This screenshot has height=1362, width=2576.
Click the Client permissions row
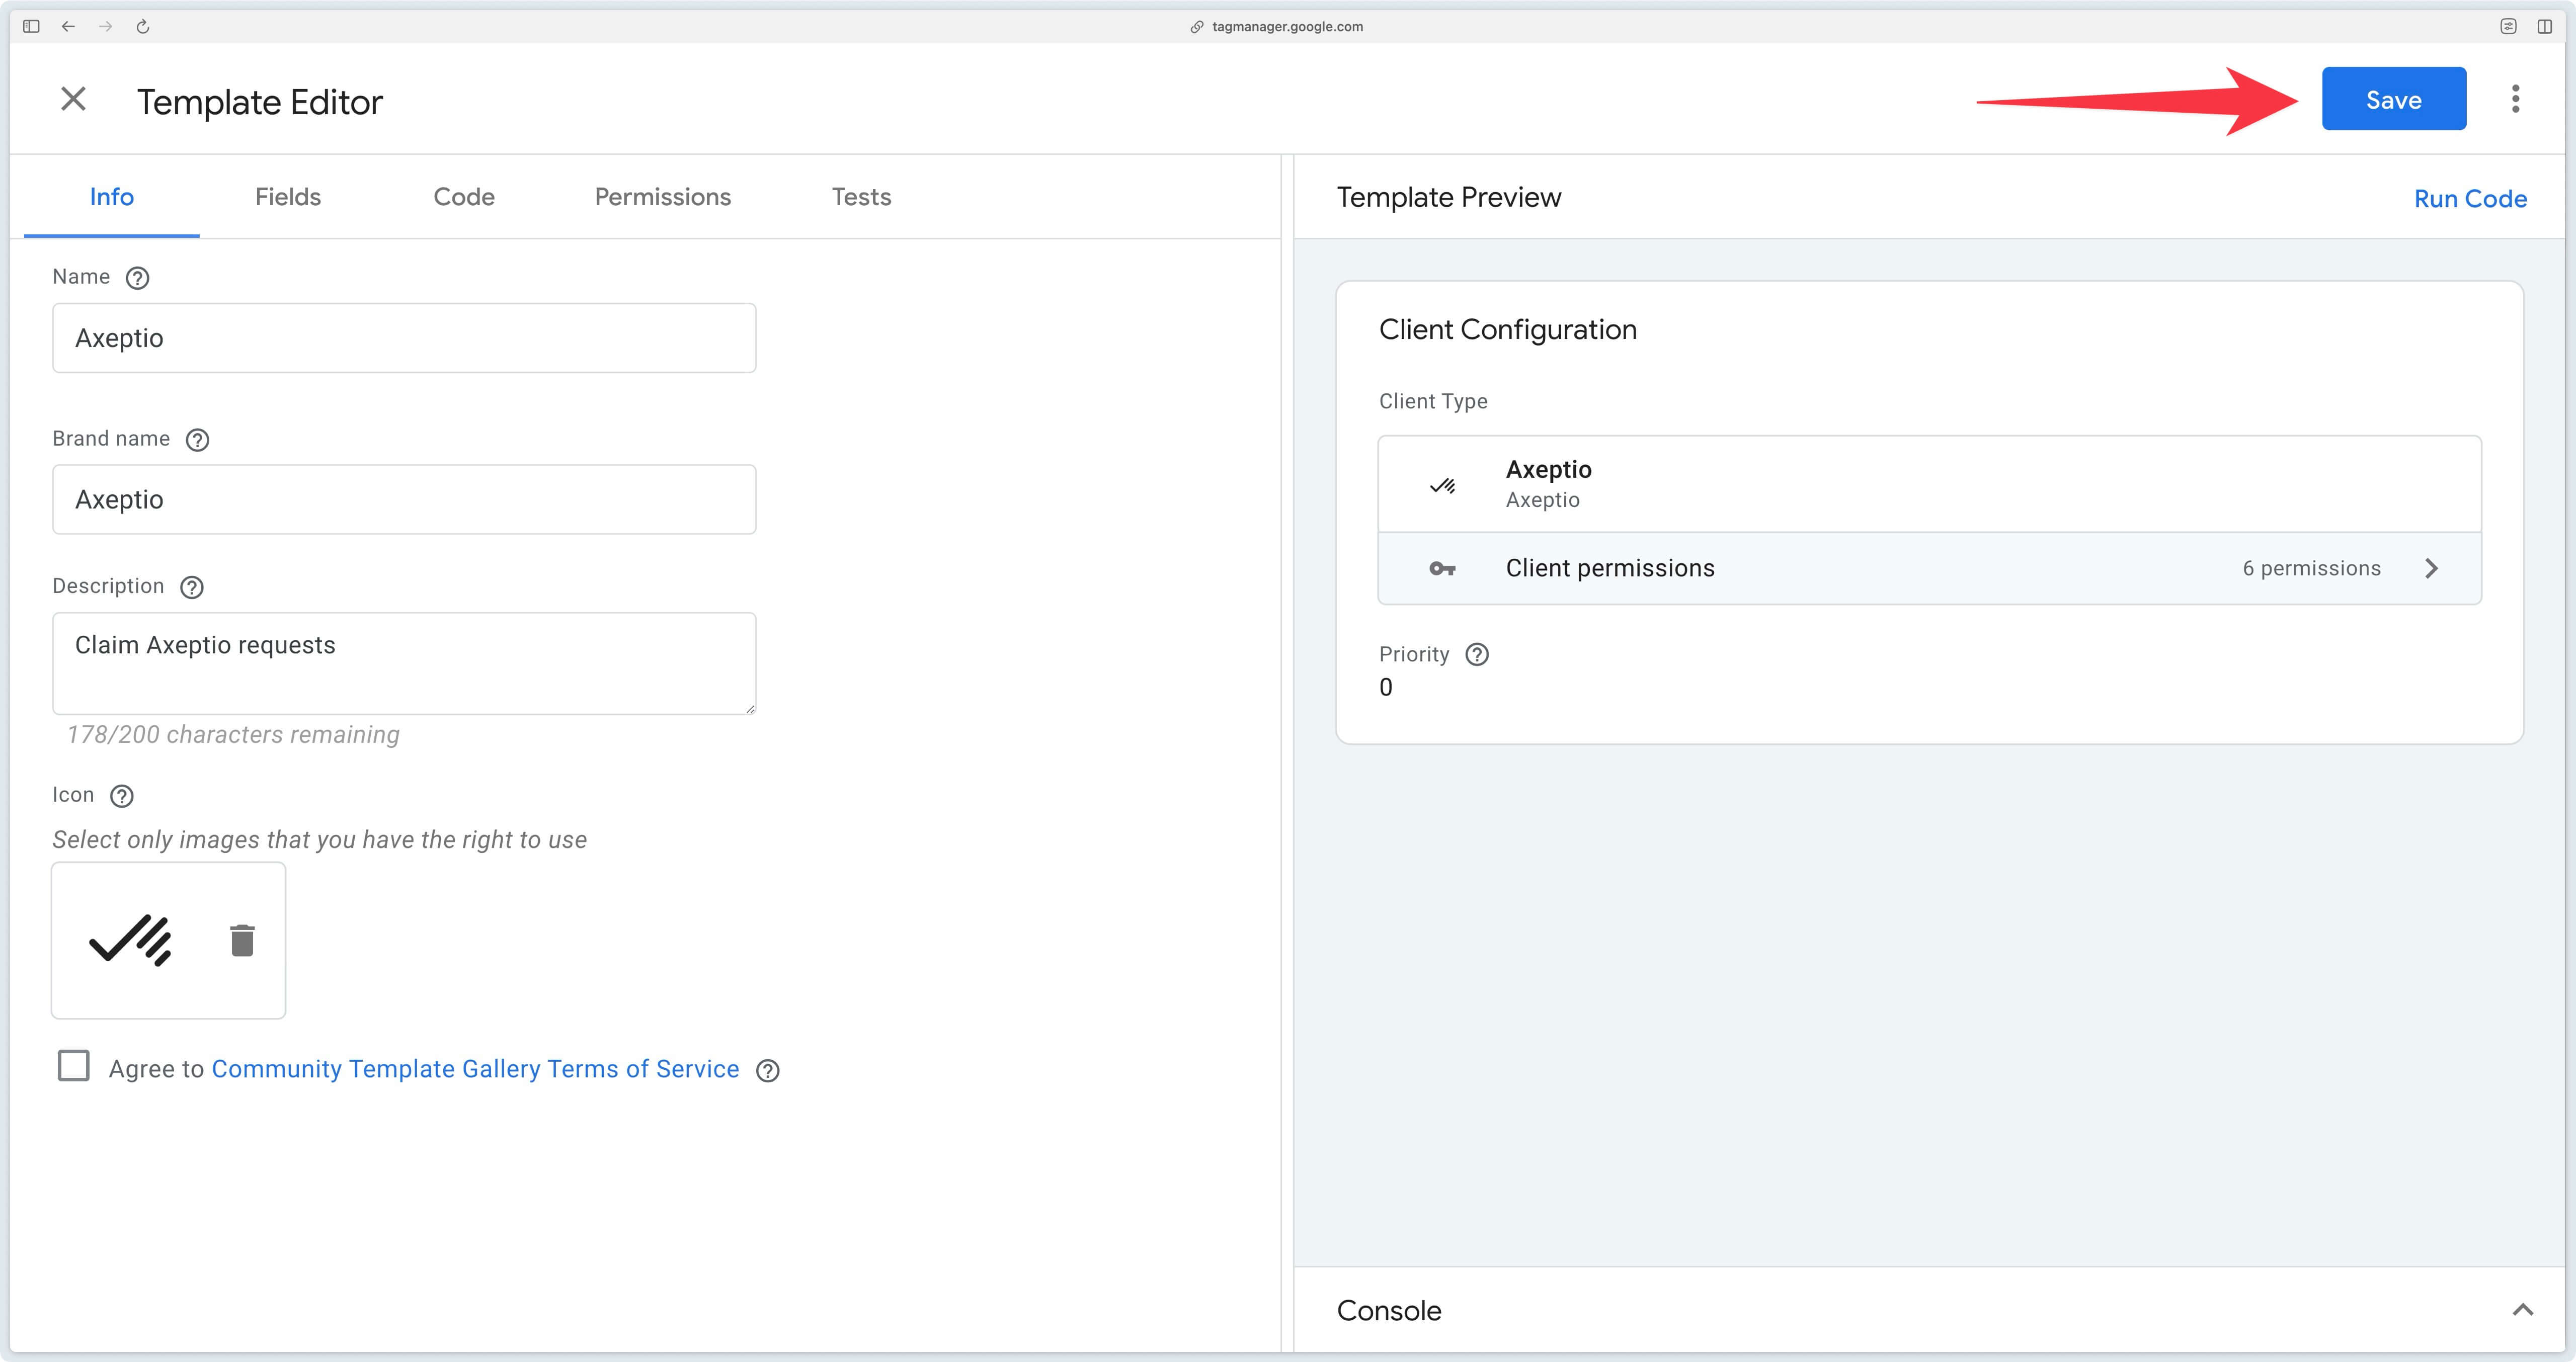1929,569
